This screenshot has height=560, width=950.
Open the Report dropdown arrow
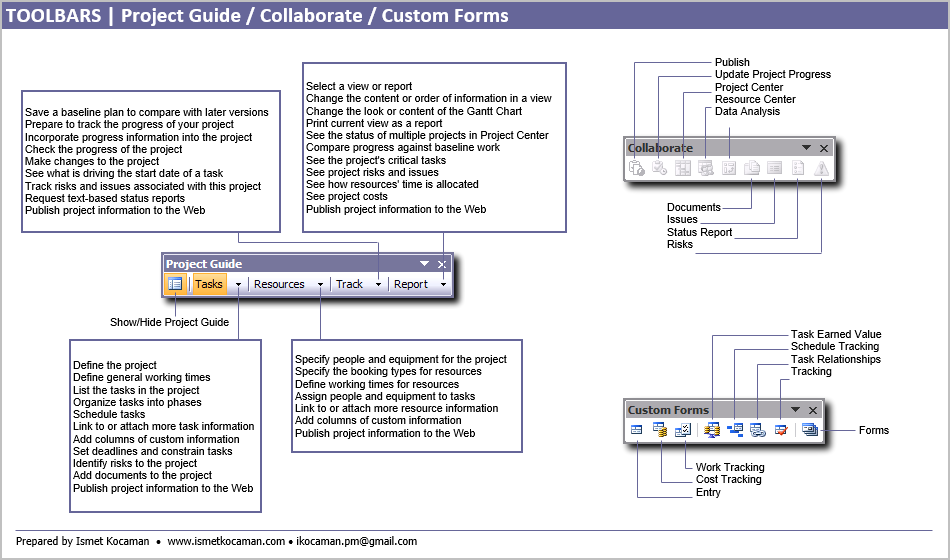443,285
